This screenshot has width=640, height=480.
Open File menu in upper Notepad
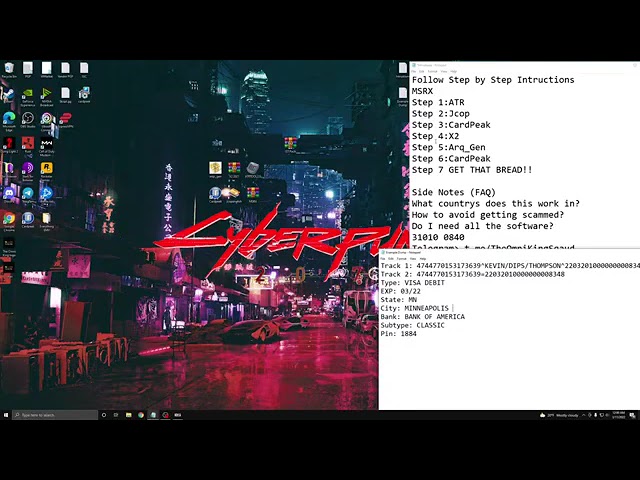coord(414,71)
